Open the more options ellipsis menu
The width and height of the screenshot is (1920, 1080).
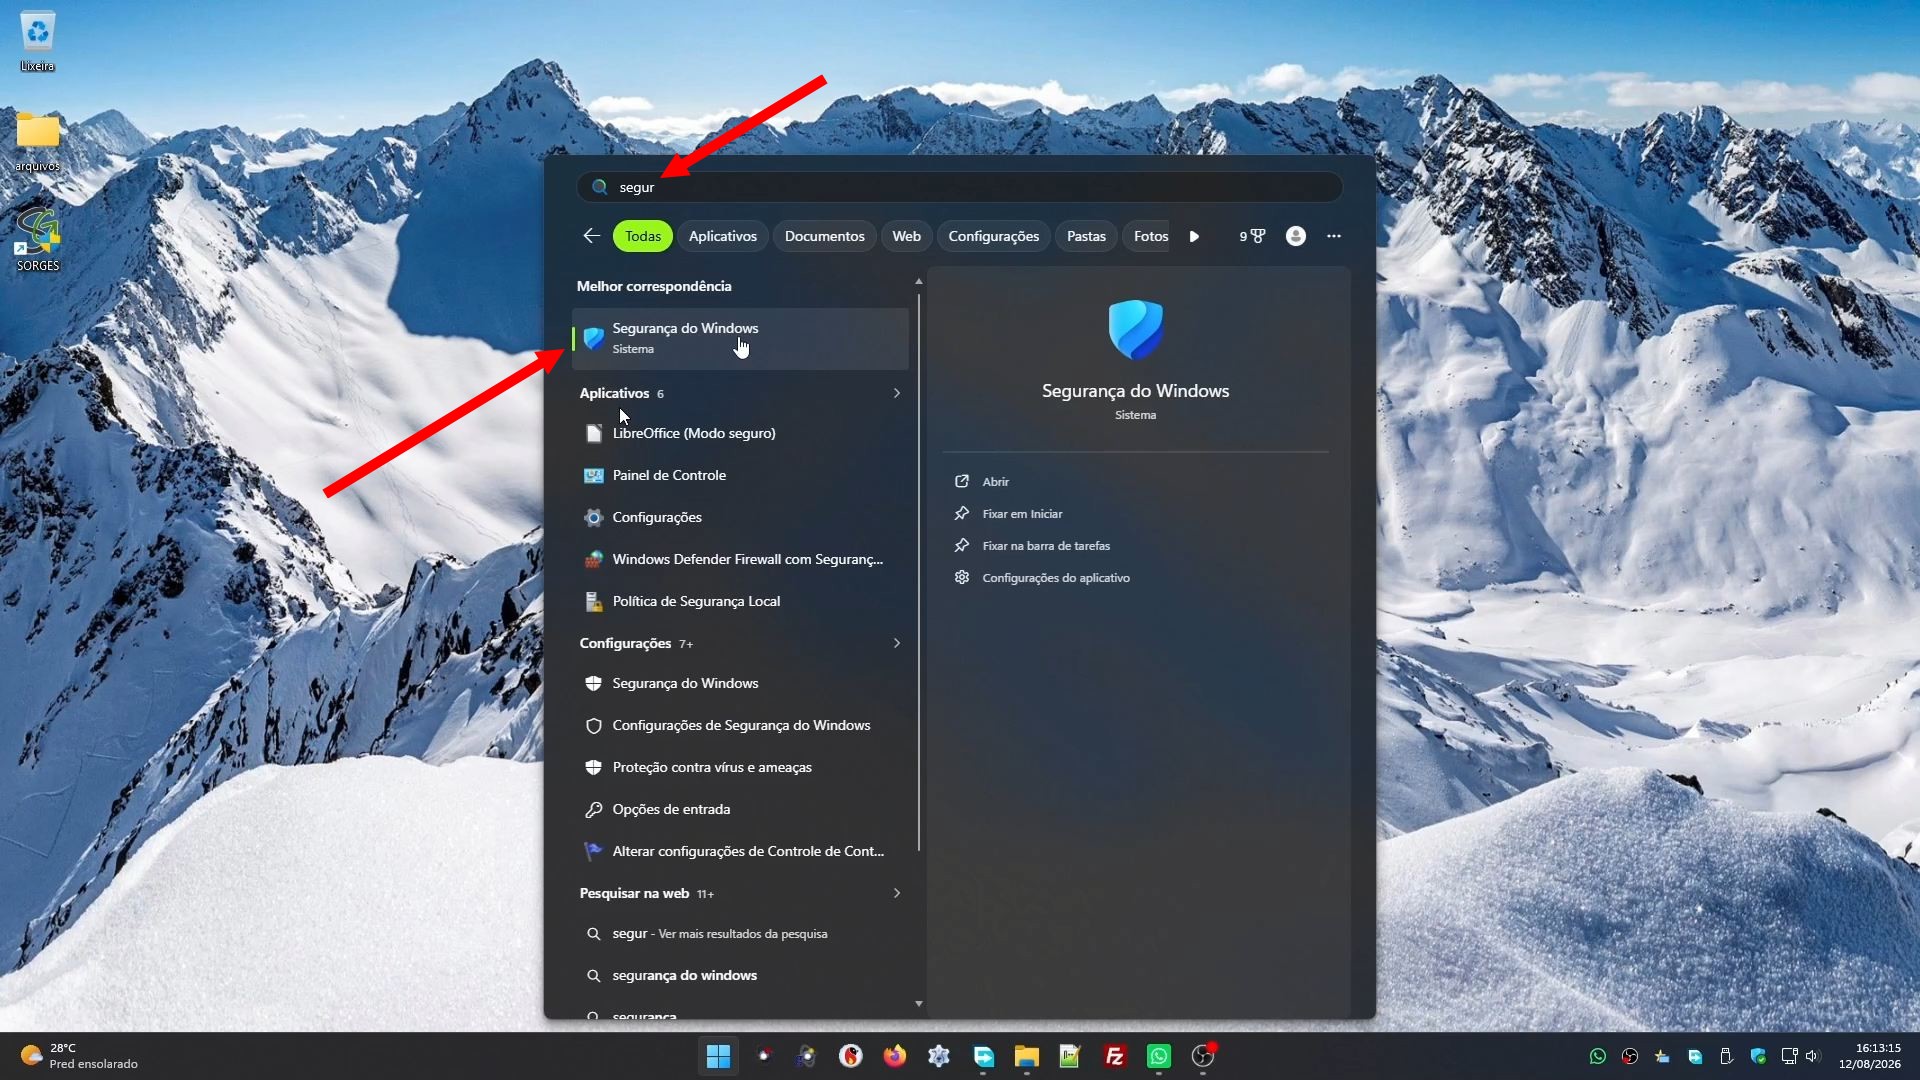tap(1334, 236)
